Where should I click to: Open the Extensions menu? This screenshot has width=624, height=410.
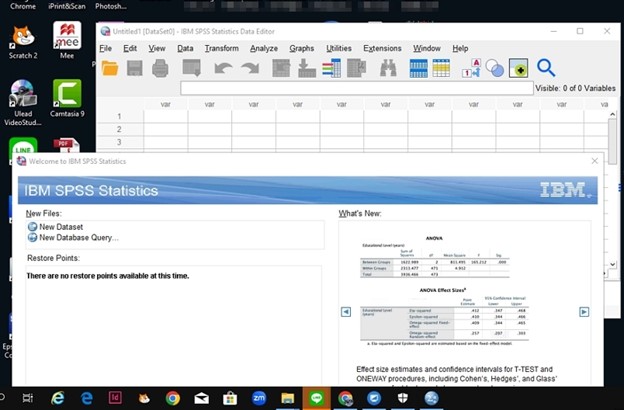point(382,49)
